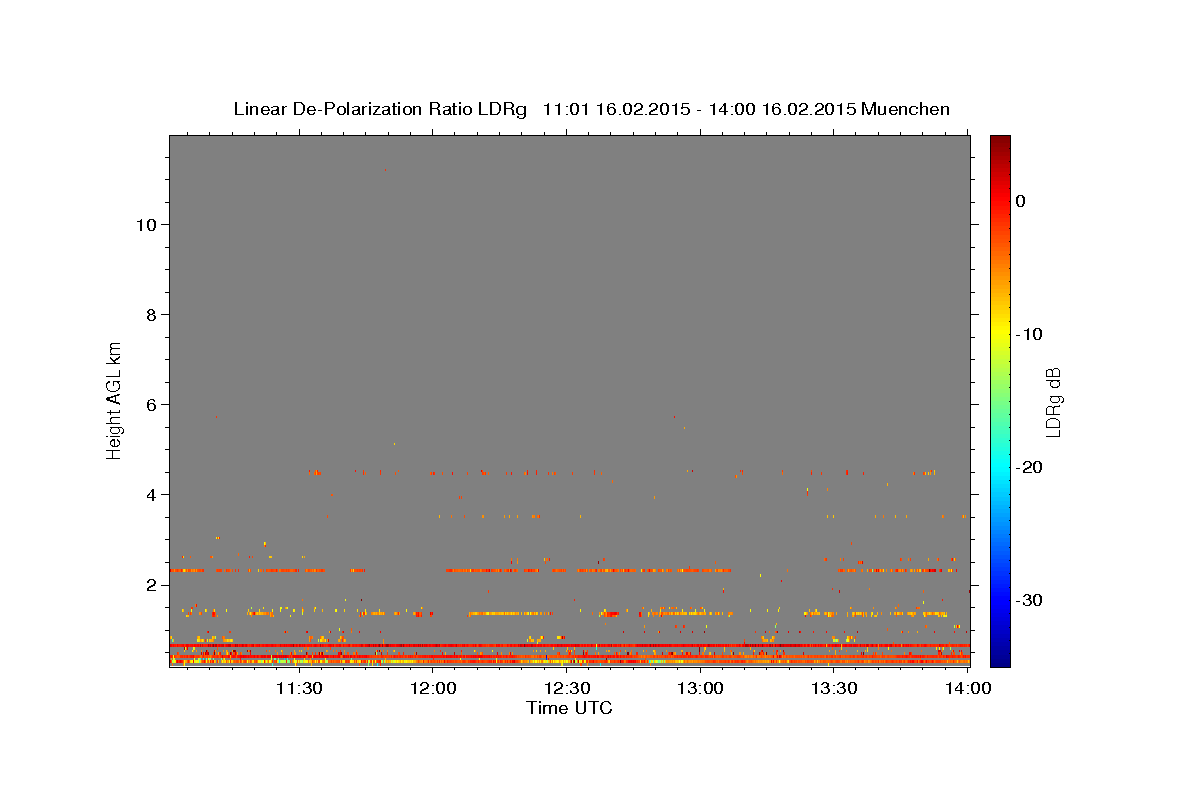Click the '13:30' time tick label
Image resolution: width=1200 pixels, height=800 pixels.
tap(834, 688)
